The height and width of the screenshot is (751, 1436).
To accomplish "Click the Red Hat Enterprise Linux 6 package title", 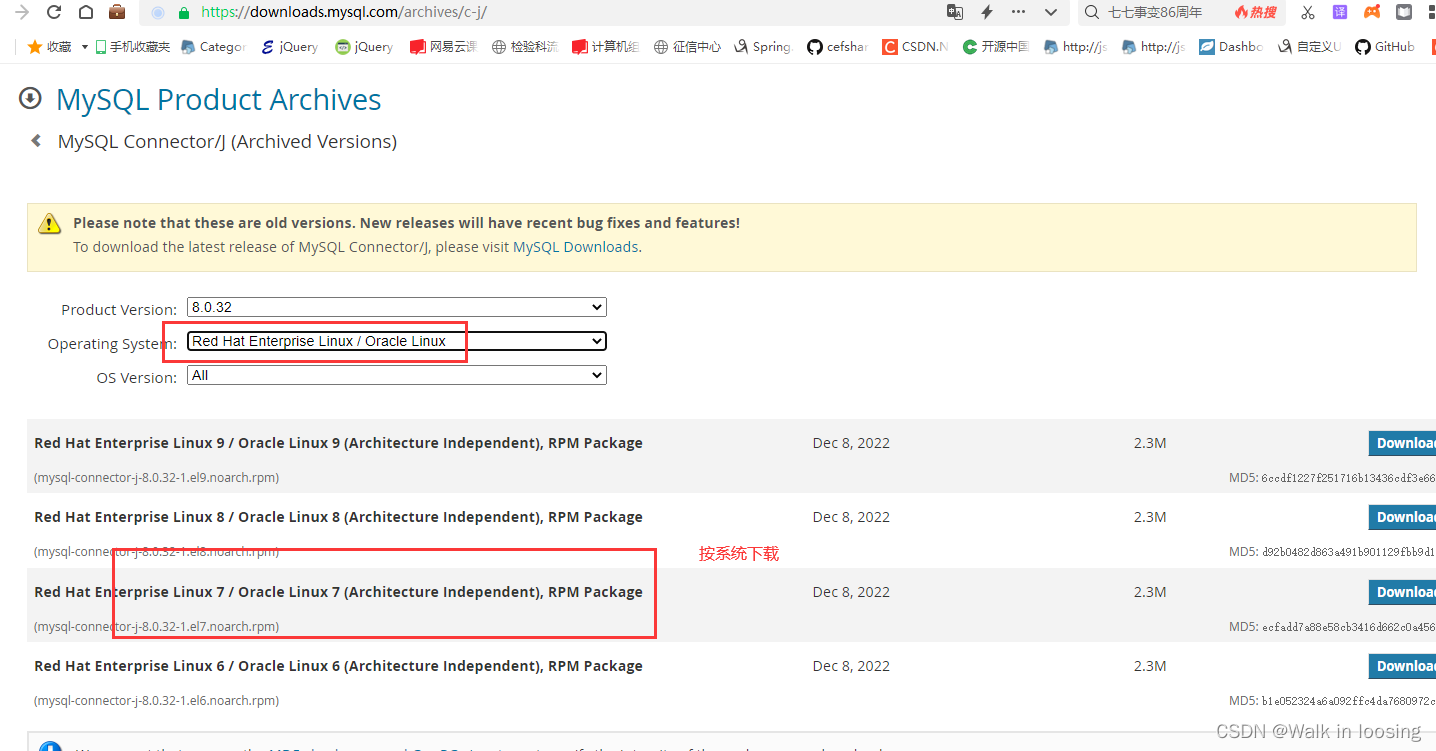I will click(338, 666).
